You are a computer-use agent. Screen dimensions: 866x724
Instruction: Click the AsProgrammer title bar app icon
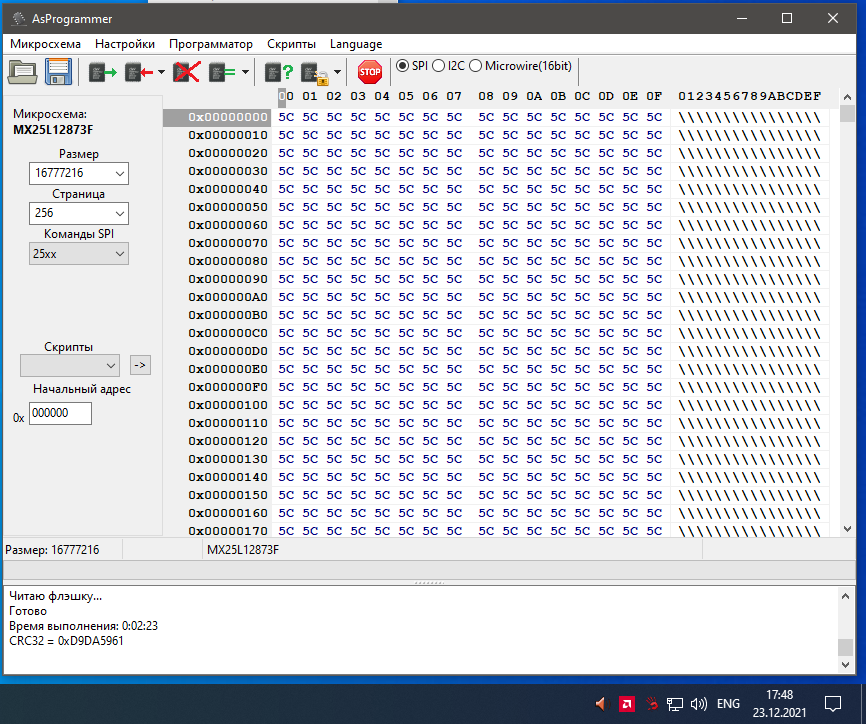19,18
